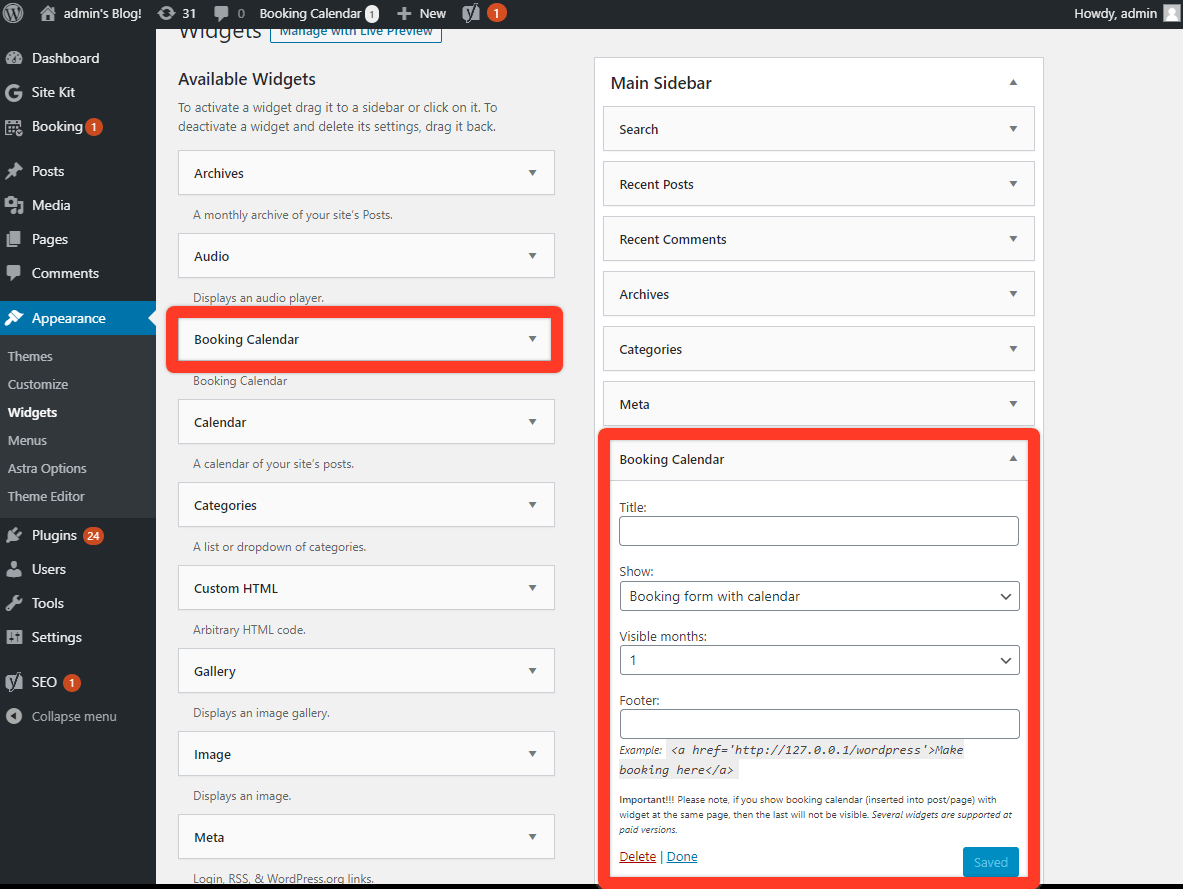Viewport: 1183px width, 889px height.
Task: Open Astra Options submenu item
Action: [47, 468]
